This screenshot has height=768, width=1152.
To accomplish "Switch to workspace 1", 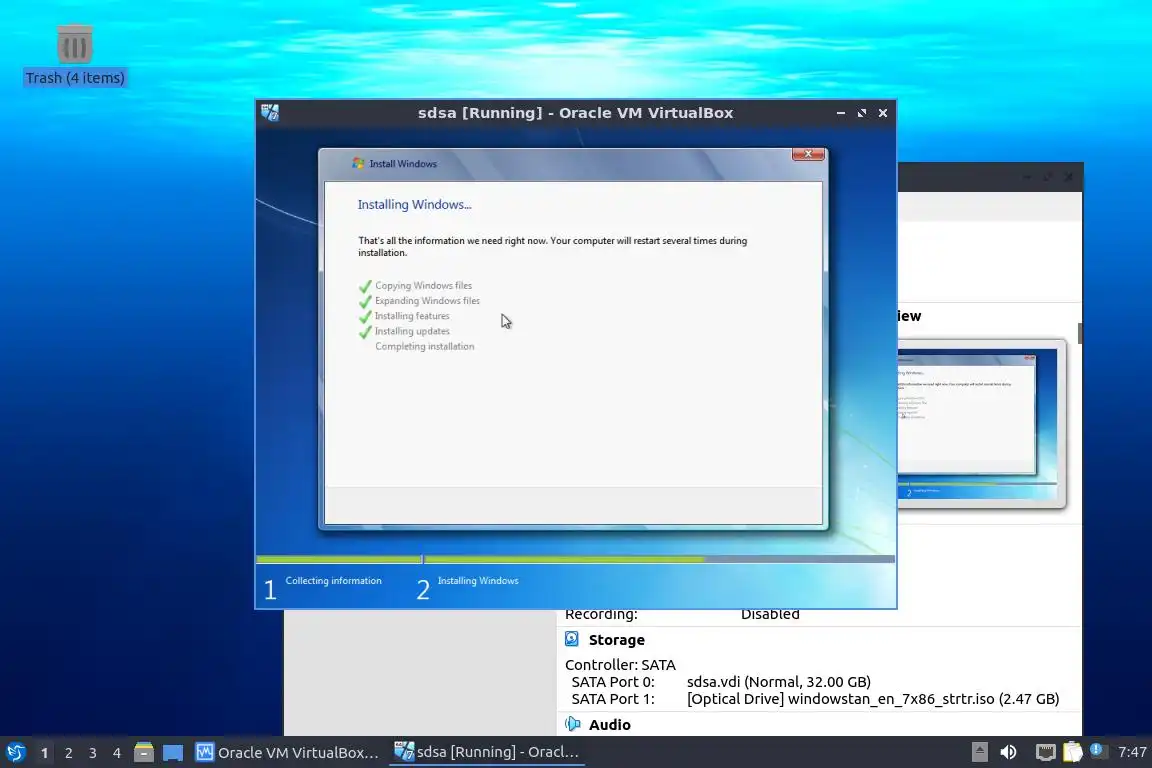I will coord(44,753).
